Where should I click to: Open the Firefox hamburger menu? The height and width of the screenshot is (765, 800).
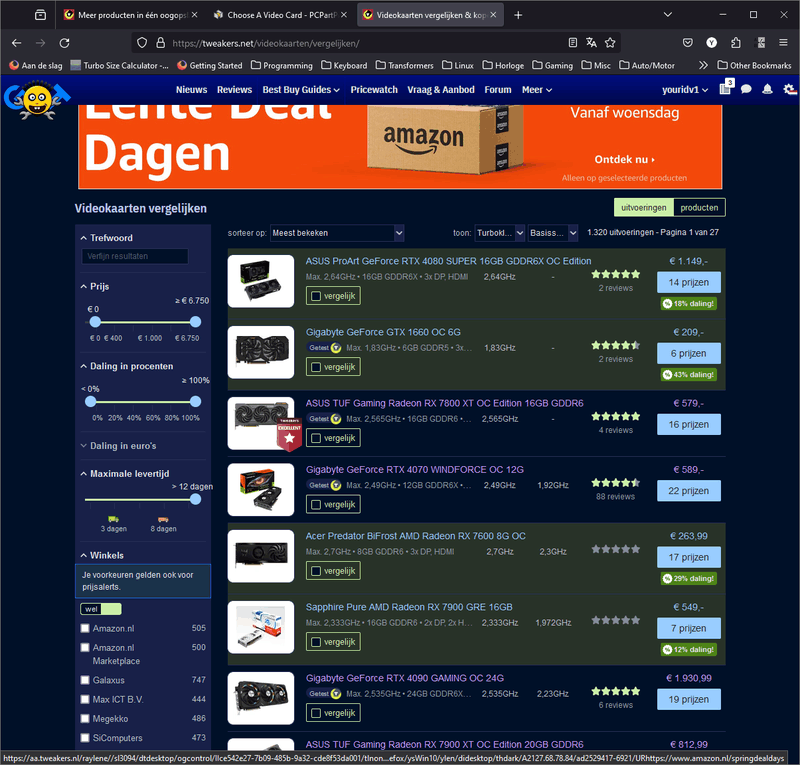tap(784, 43)
